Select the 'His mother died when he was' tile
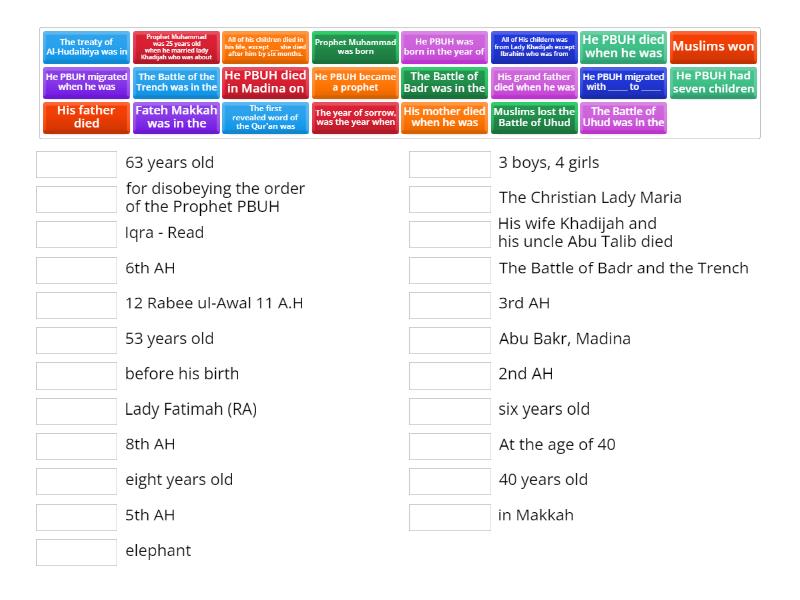 (446, 118)
